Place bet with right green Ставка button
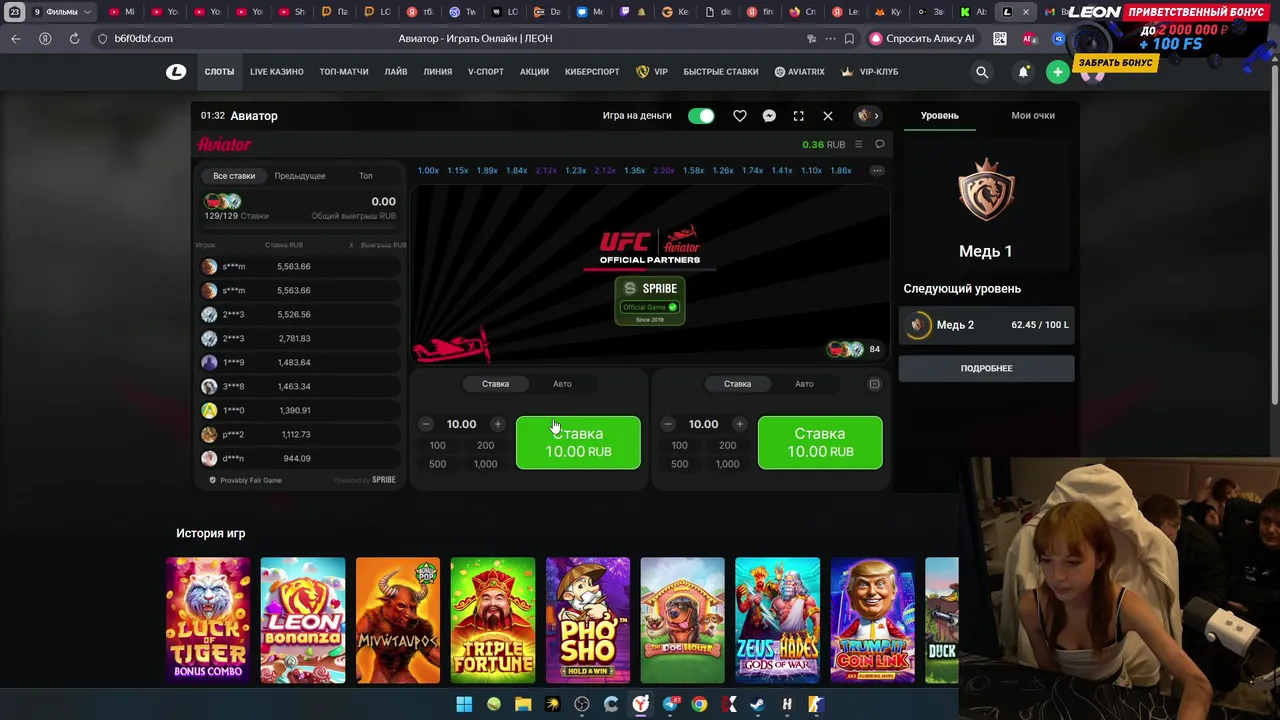 coord(820,442)
